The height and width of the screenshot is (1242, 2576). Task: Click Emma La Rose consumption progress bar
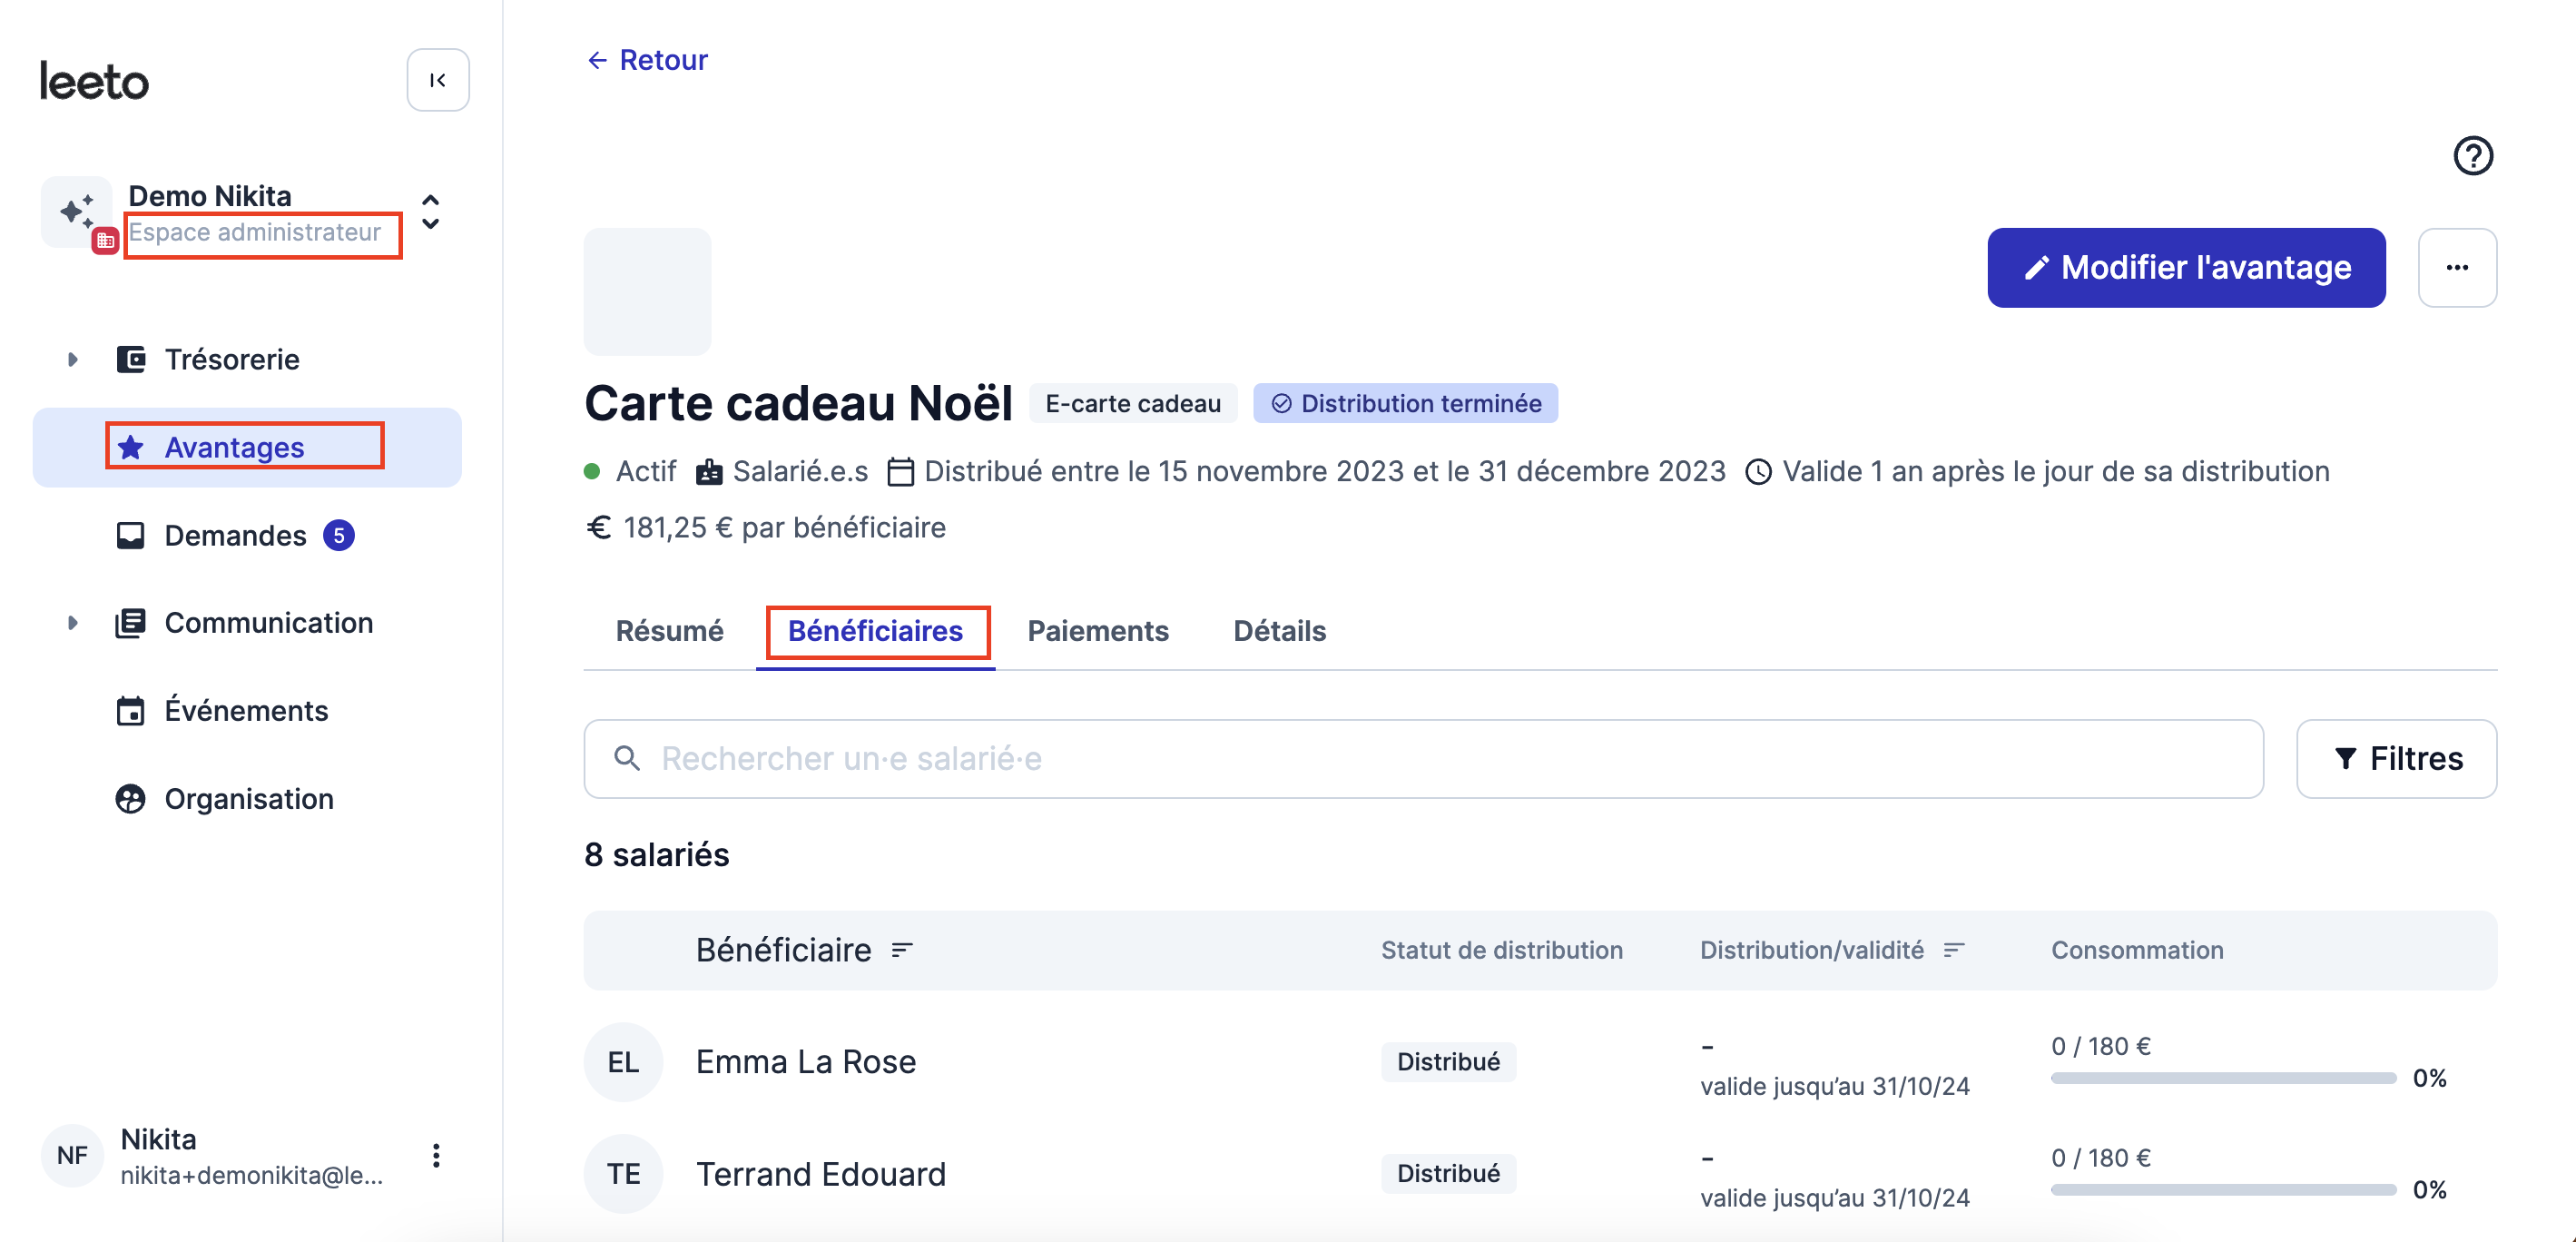pyautogui.click(x=2223, y=1079)
